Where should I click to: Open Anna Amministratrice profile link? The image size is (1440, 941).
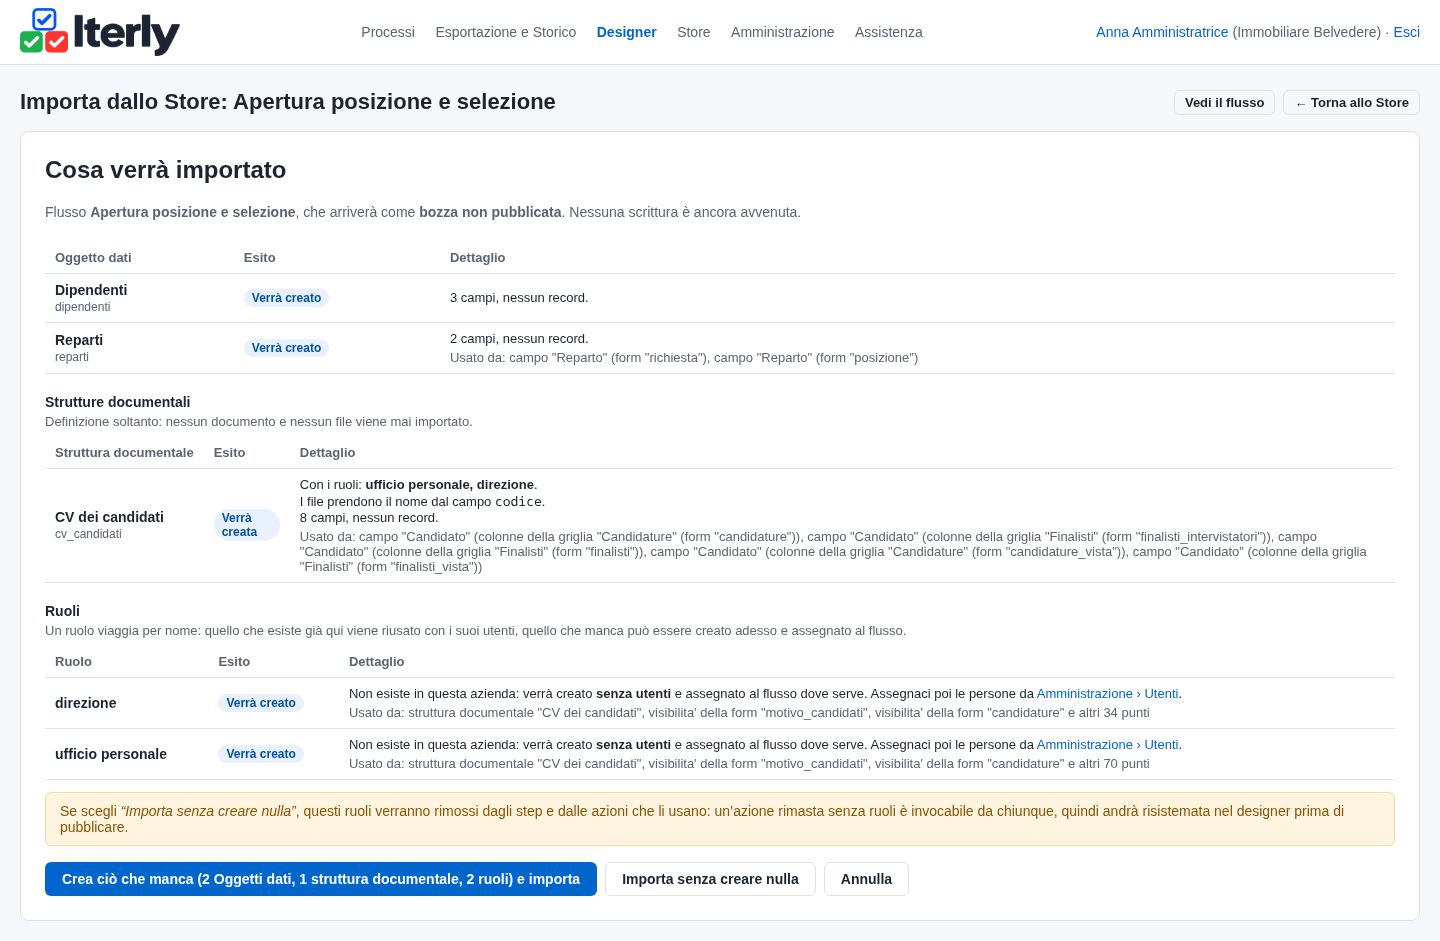1162,32
